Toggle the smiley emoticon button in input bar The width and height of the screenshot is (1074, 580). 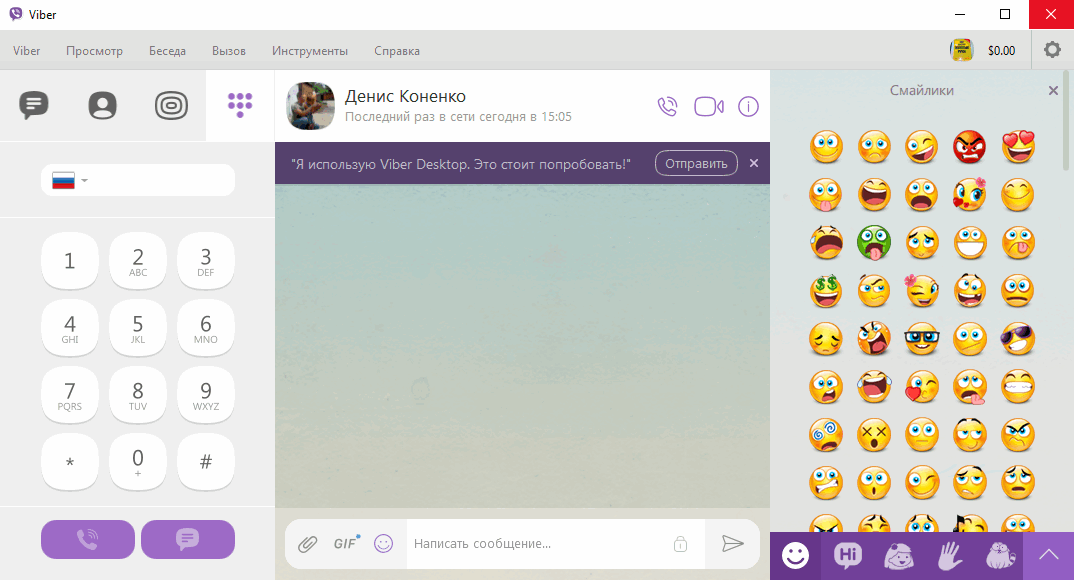(384, 544)
